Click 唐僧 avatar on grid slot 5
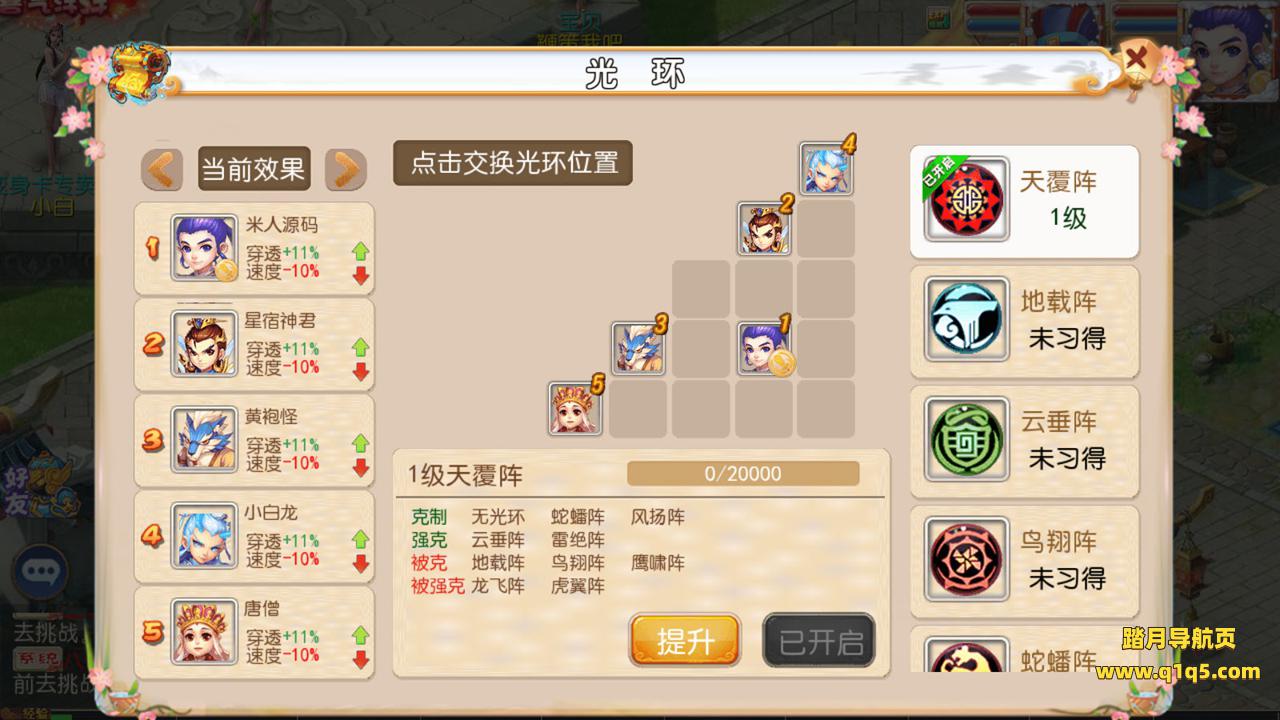1280x720 pixels. pyautogui.click(x=576, y=409)
